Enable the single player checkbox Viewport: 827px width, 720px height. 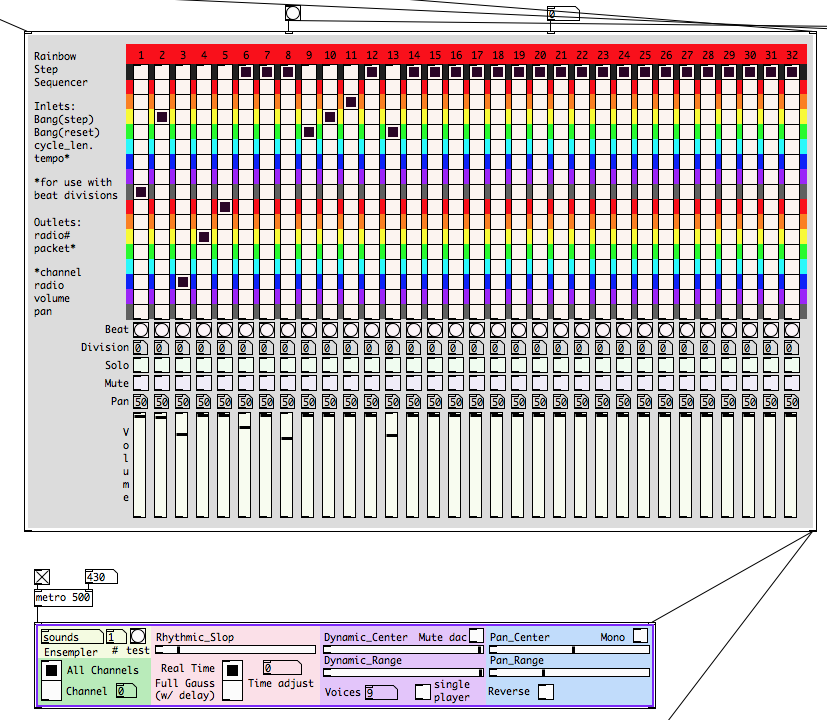click(x=423, y=691)
